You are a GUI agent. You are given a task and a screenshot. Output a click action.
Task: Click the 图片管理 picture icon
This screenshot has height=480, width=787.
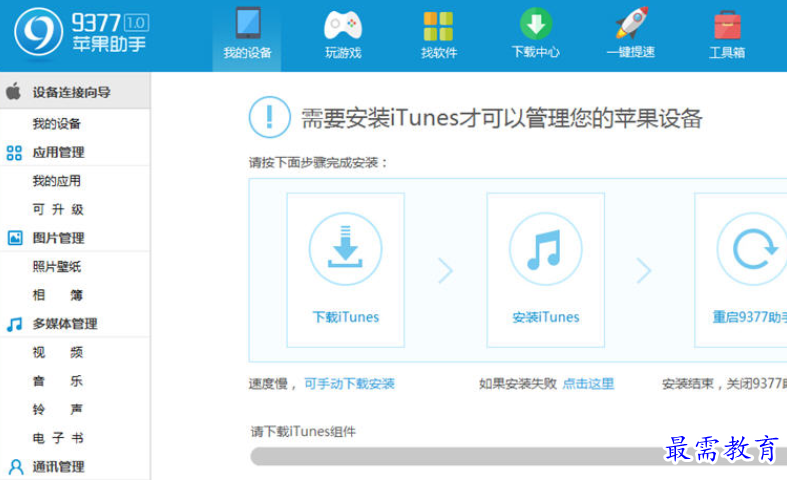[15, 237]
